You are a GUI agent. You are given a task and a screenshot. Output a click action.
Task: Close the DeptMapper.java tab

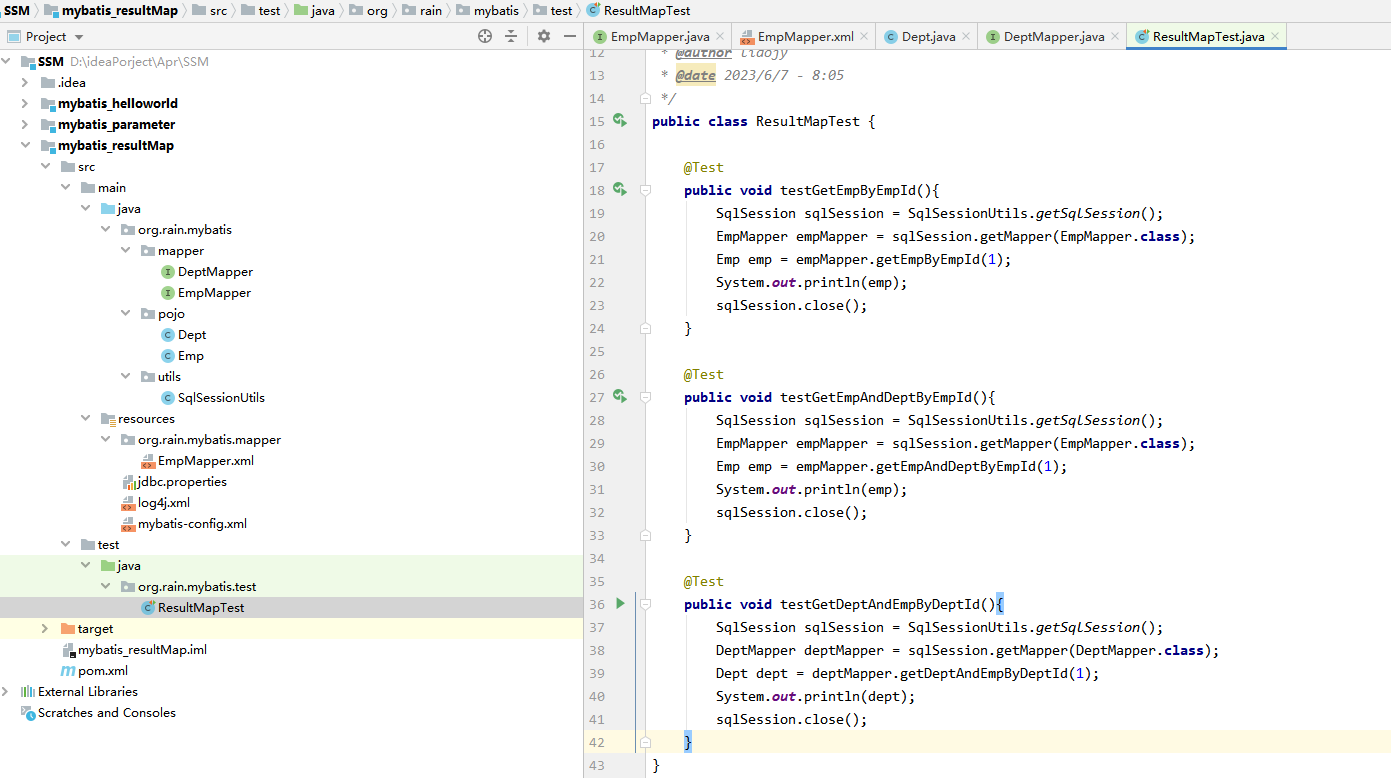click(1115, 37)
